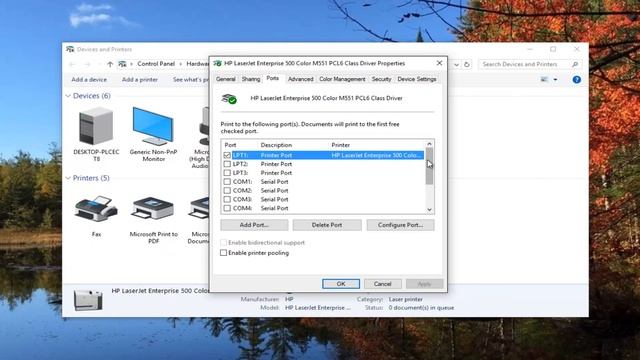
Task: Switch to the Security tab
Action: point(381,79)
